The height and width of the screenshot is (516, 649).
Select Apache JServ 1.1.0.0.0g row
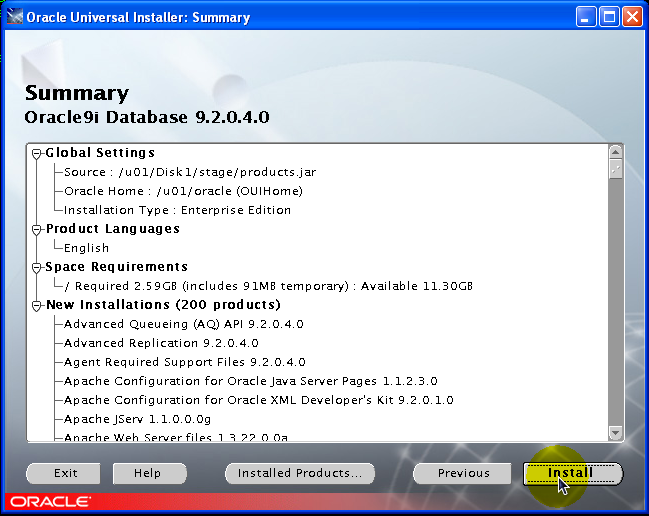pyautogui.click(x=137, y=419)
